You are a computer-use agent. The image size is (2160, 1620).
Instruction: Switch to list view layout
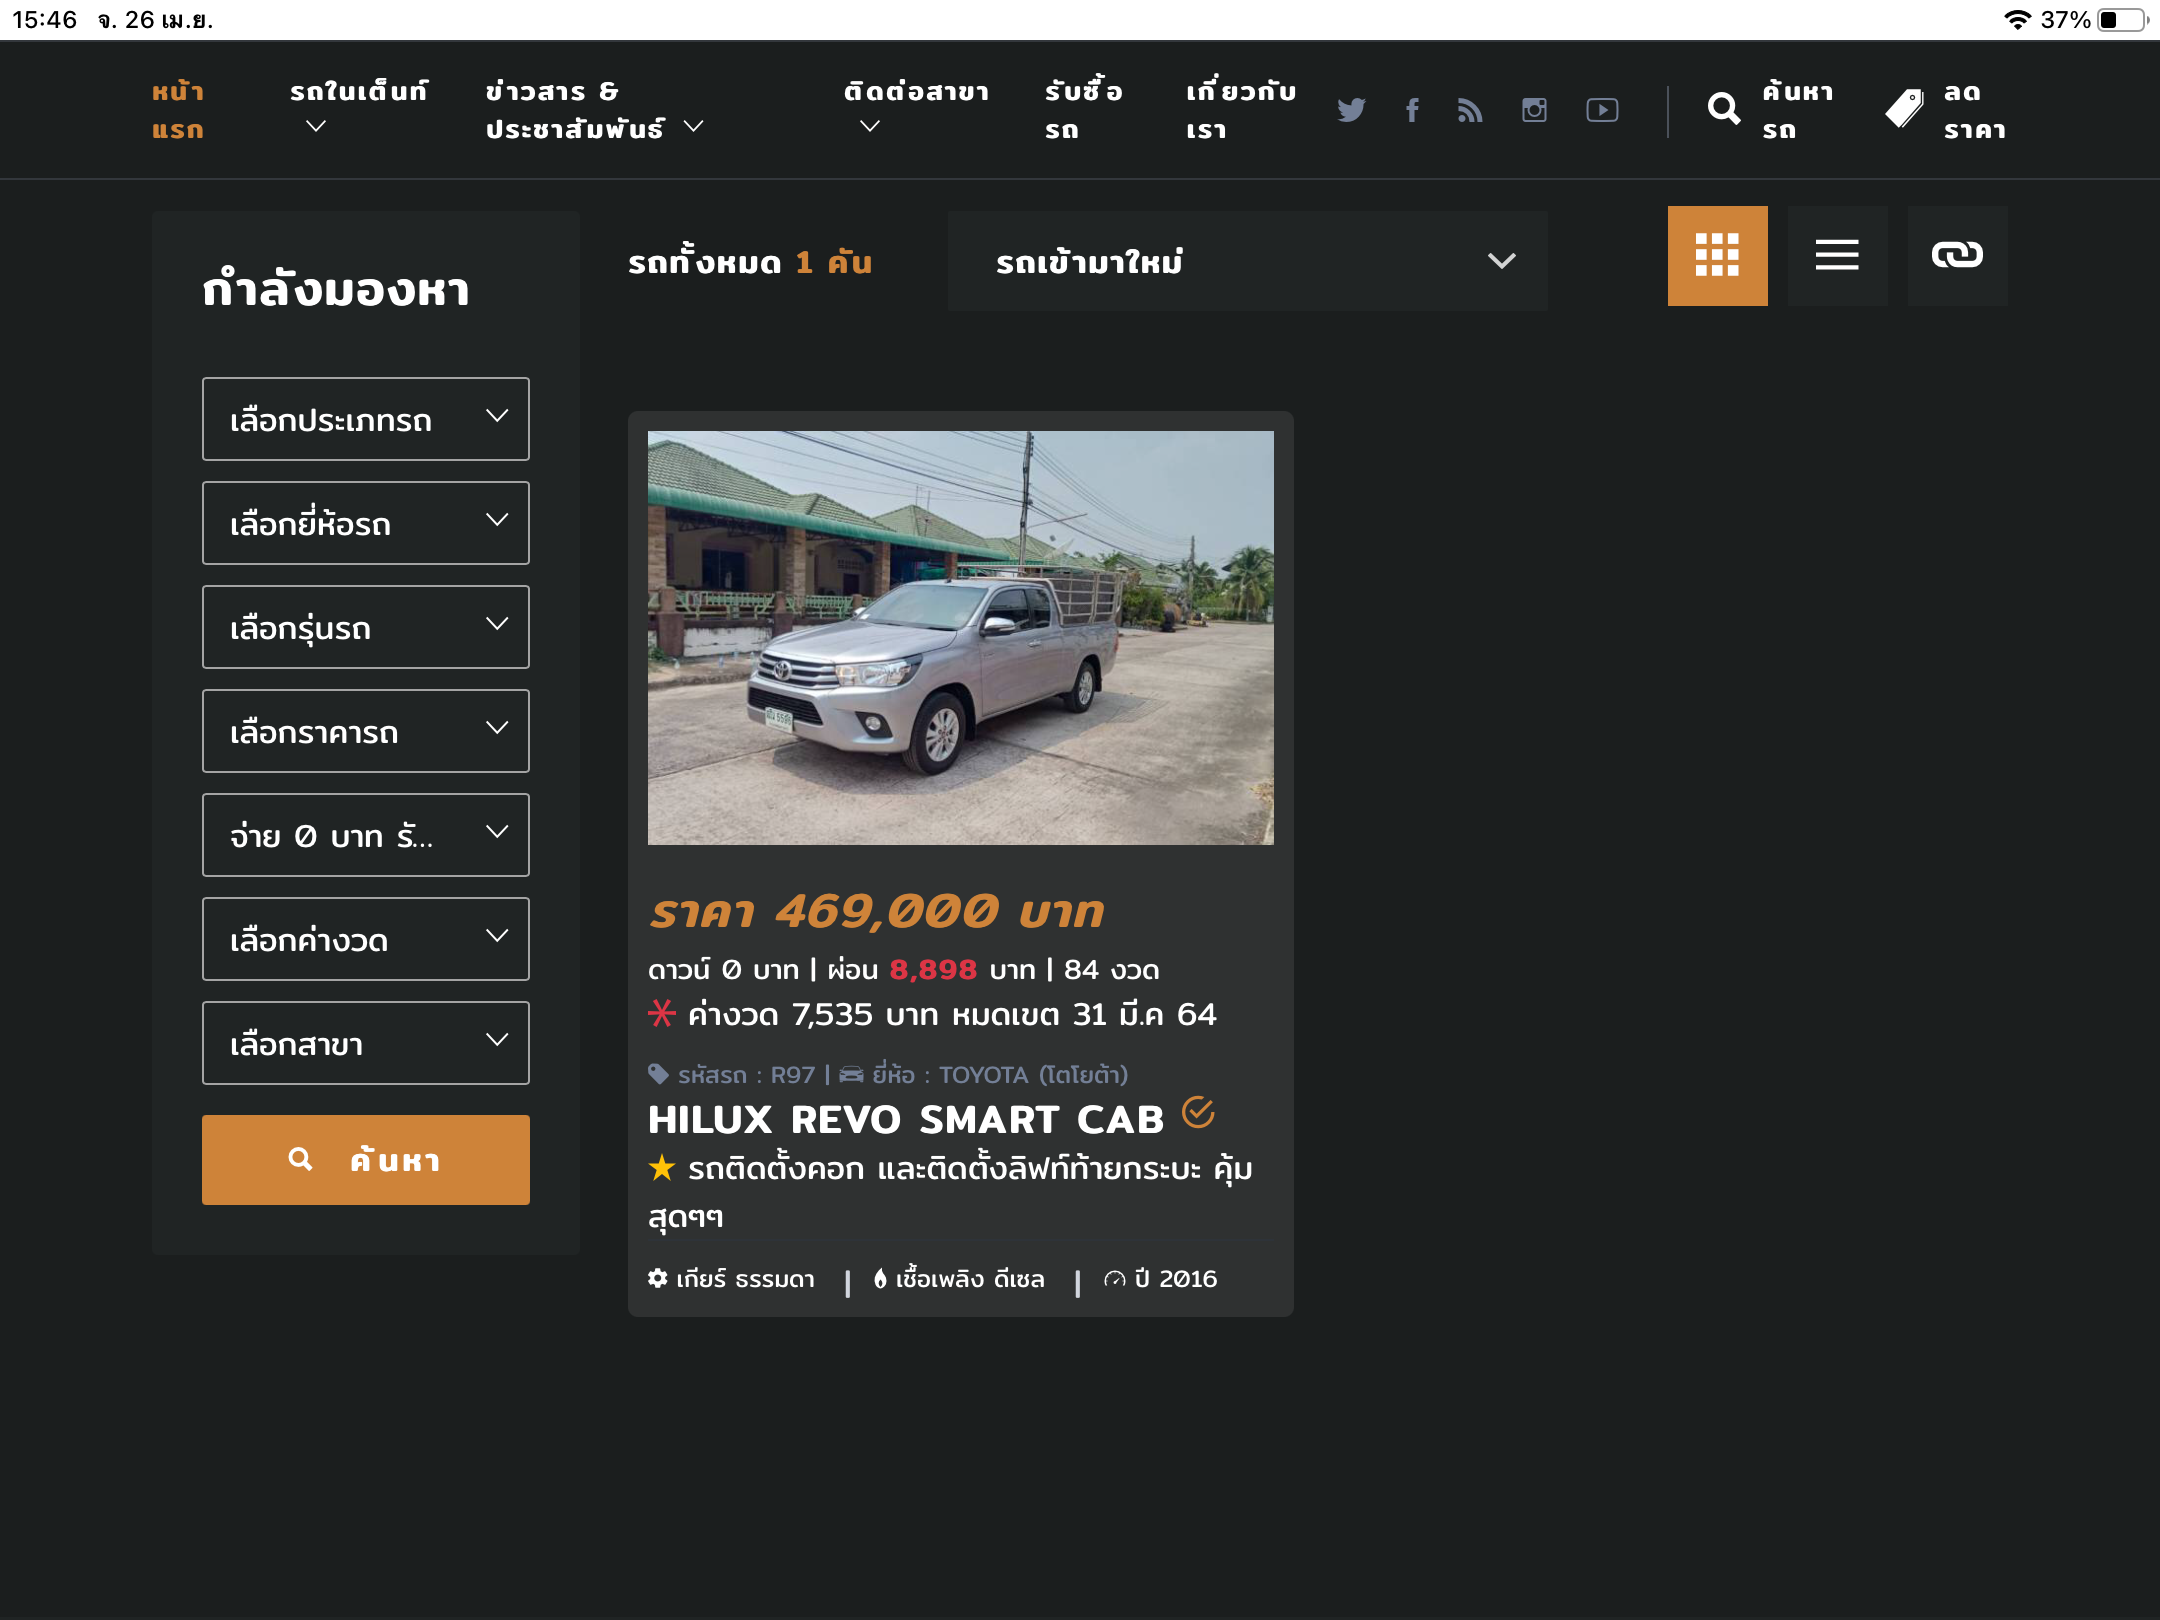[1837, 256]
